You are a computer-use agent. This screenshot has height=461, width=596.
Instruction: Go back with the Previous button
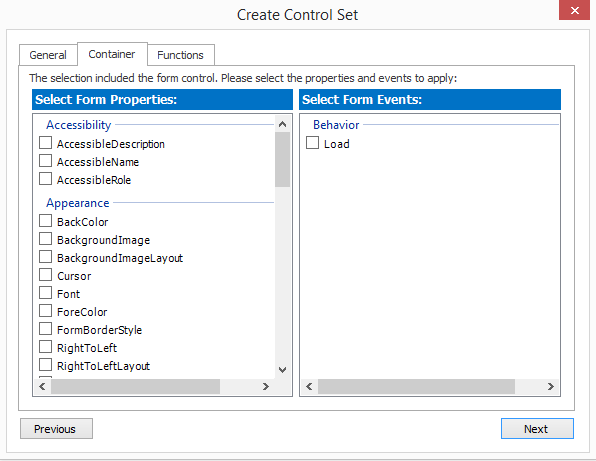56,429
